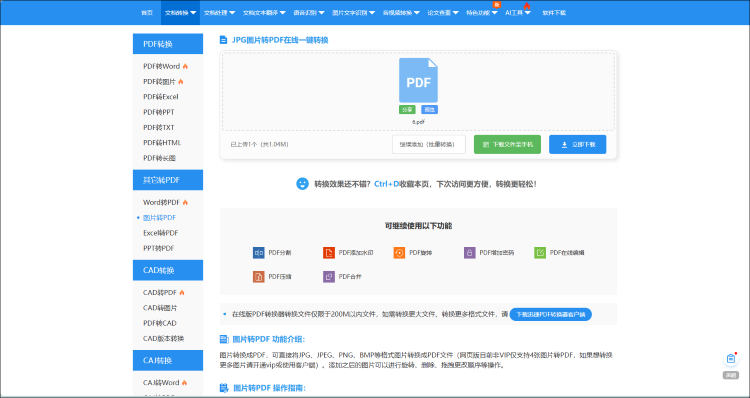Click the smiley face icon

pyautogui.click(x=302, y=184)
